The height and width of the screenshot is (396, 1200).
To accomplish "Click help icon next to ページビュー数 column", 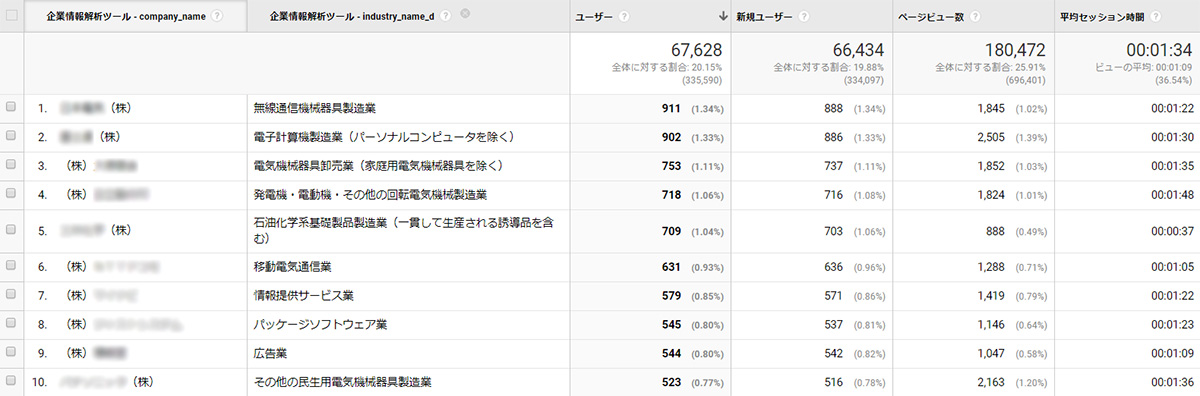I will (975, 16).
